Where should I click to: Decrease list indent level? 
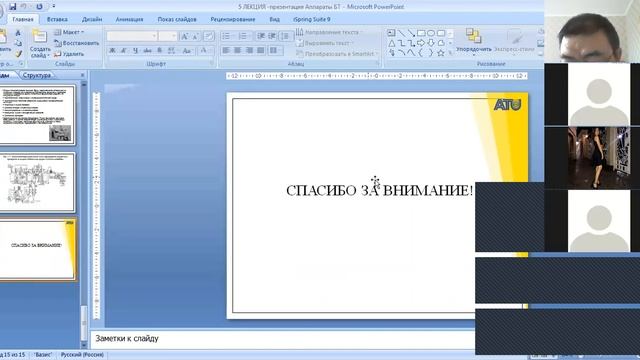261,36
